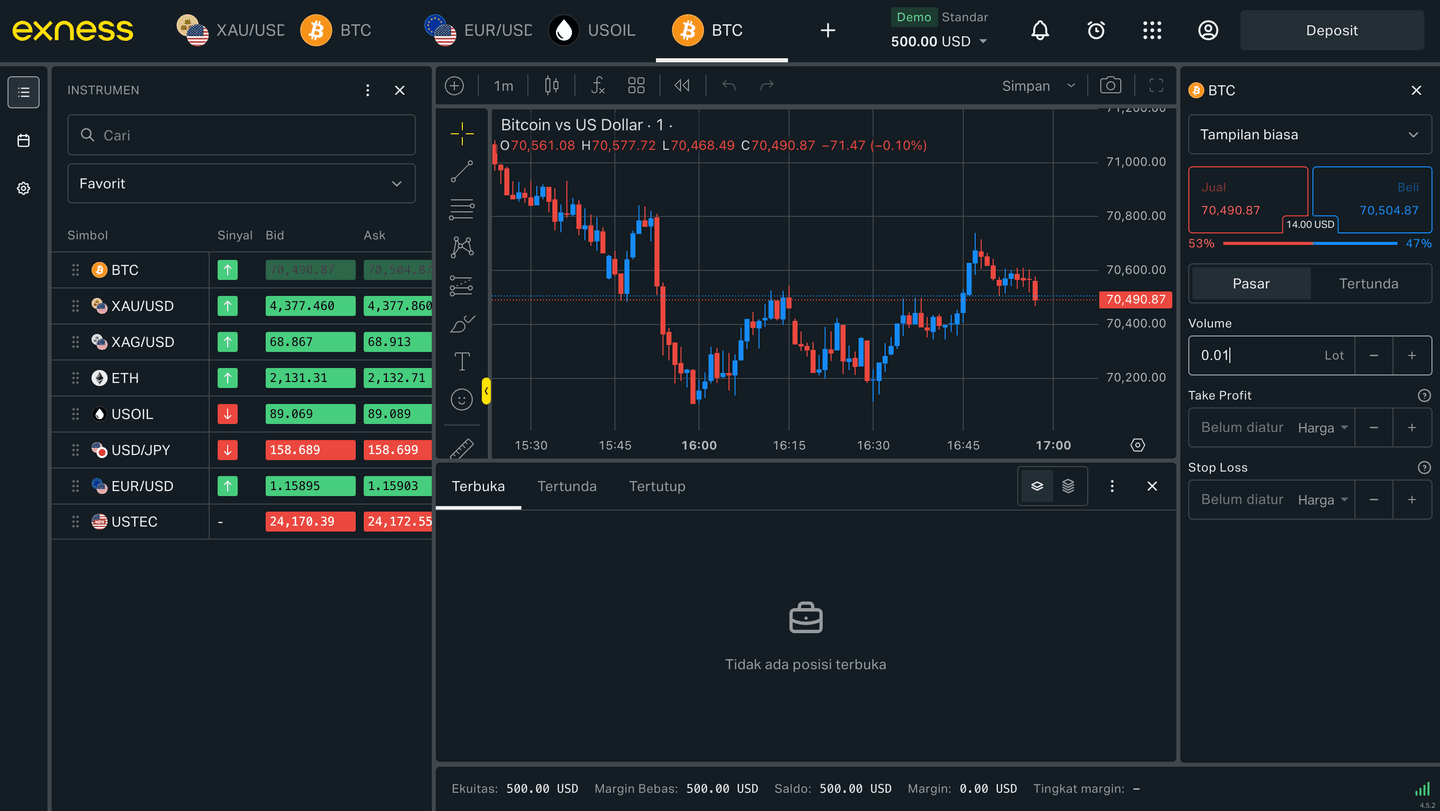
Task: Open the notifications bell
Action: [1040, 31]
